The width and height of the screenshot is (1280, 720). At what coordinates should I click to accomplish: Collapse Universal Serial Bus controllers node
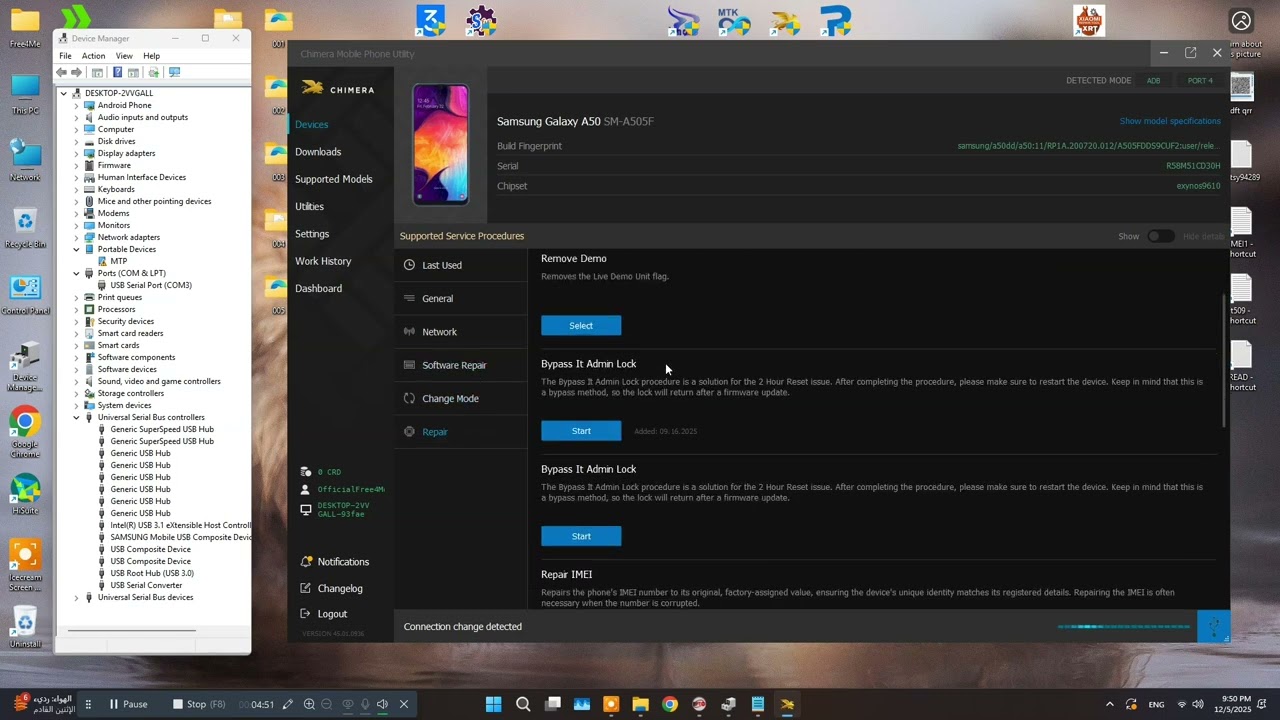coord(76,417)
